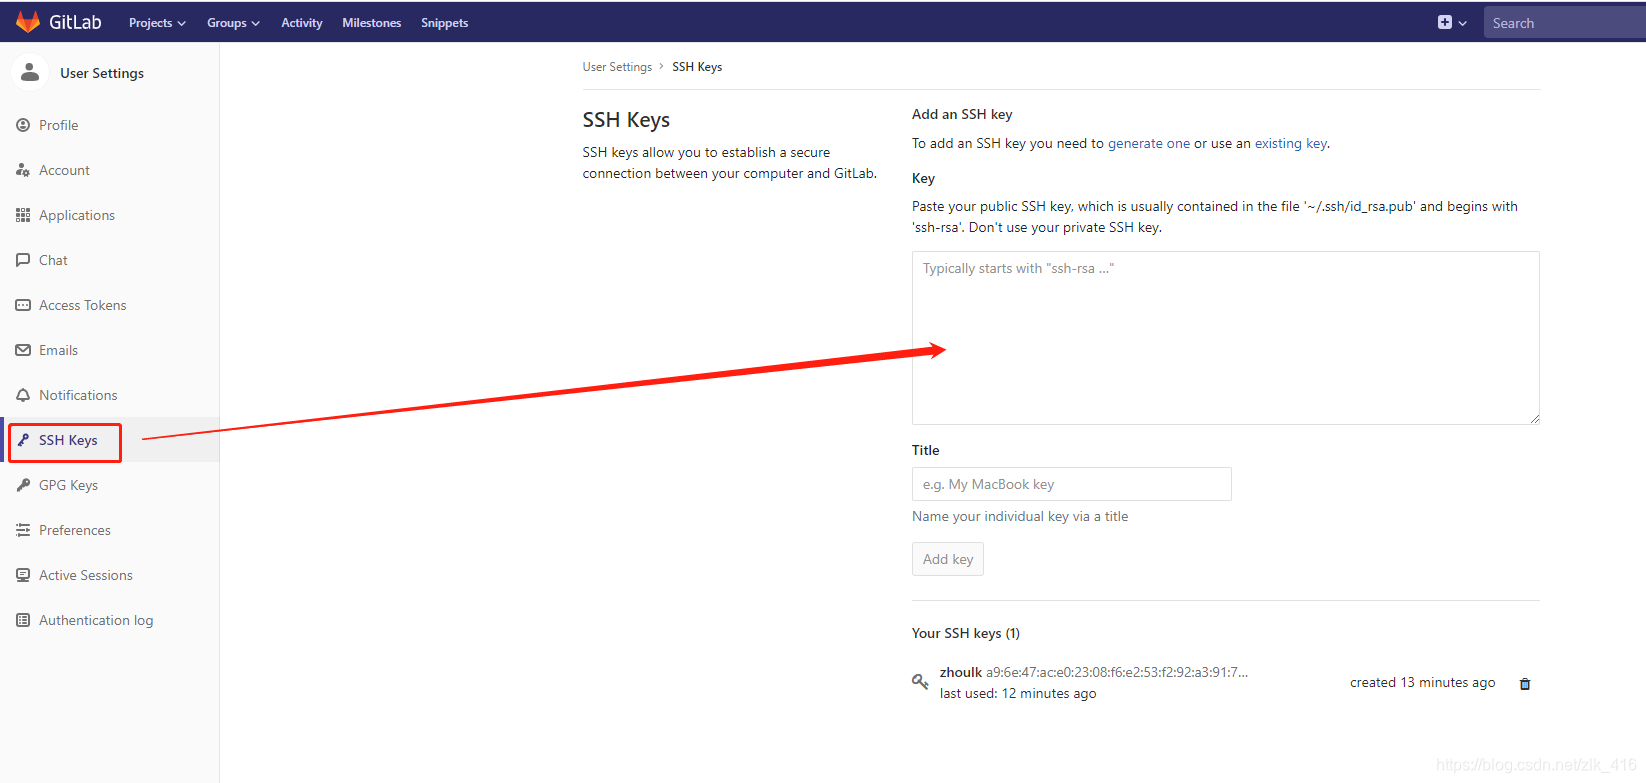Click the 'generate one' link

point(1149,144)
